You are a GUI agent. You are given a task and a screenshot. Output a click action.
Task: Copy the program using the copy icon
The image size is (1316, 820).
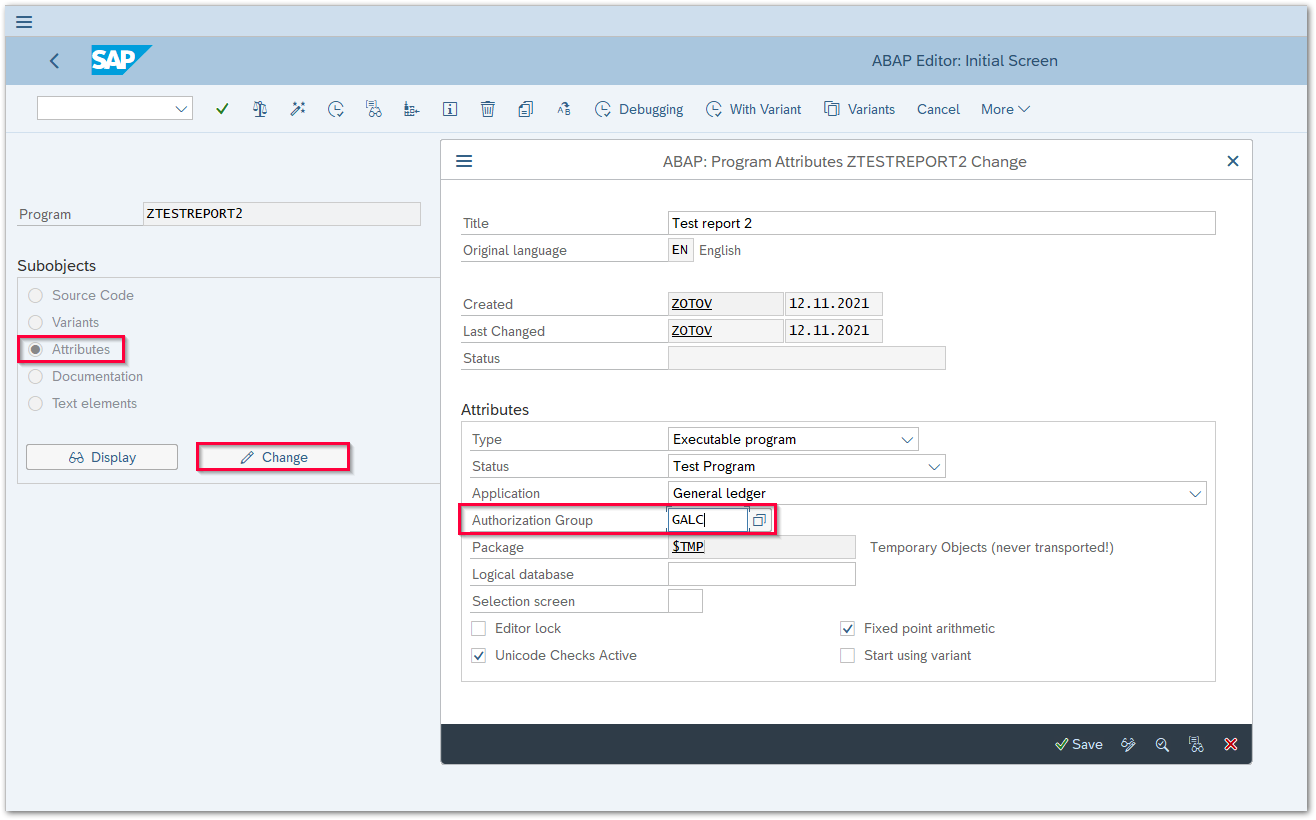[x=525, y=109]
